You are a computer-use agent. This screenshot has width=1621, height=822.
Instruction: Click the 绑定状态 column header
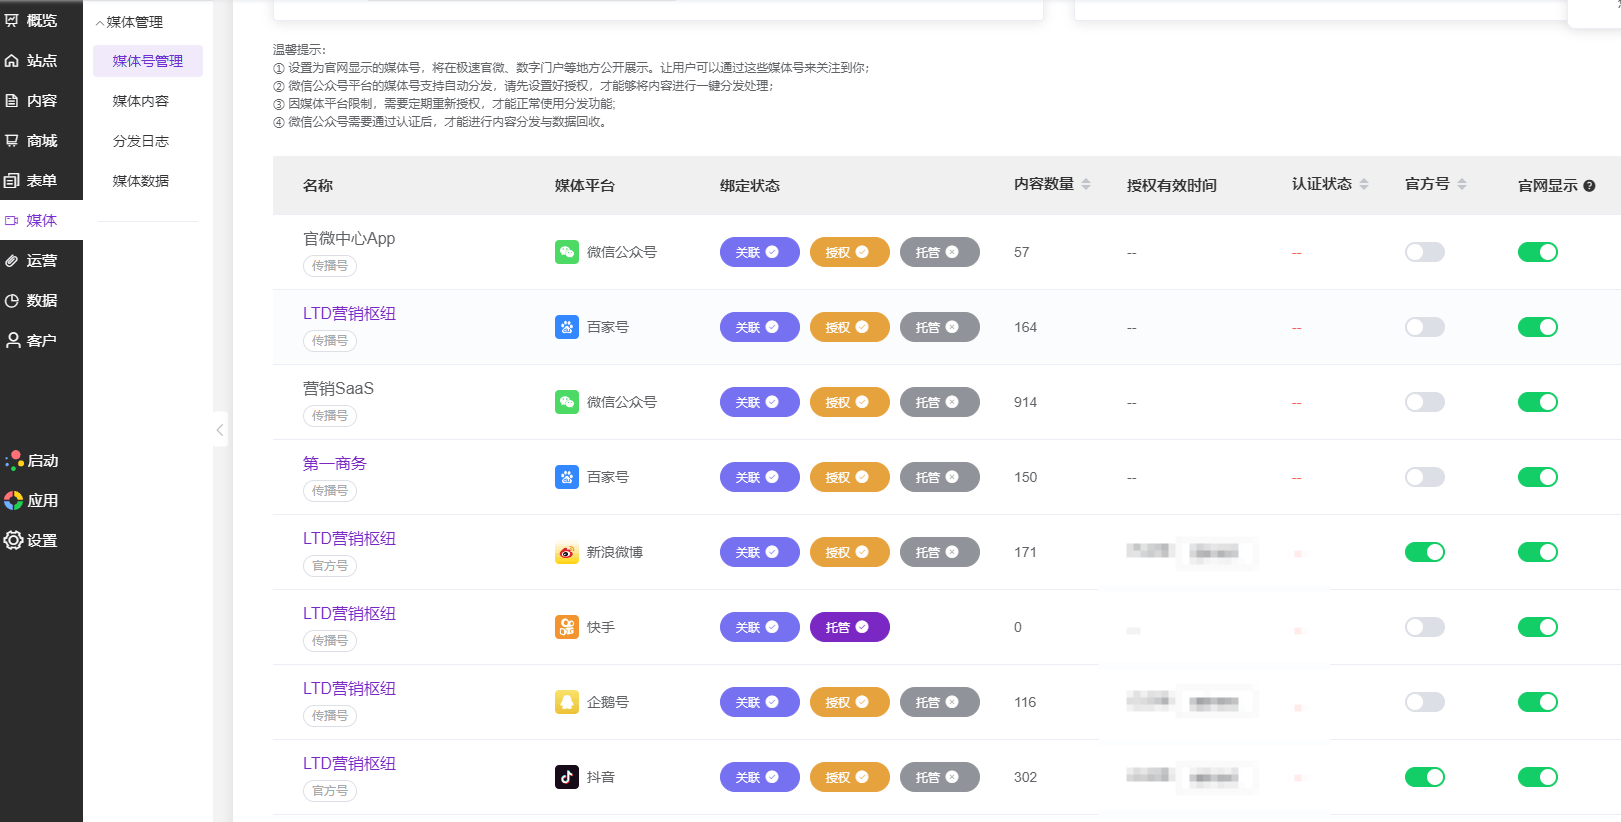(750, 185)
